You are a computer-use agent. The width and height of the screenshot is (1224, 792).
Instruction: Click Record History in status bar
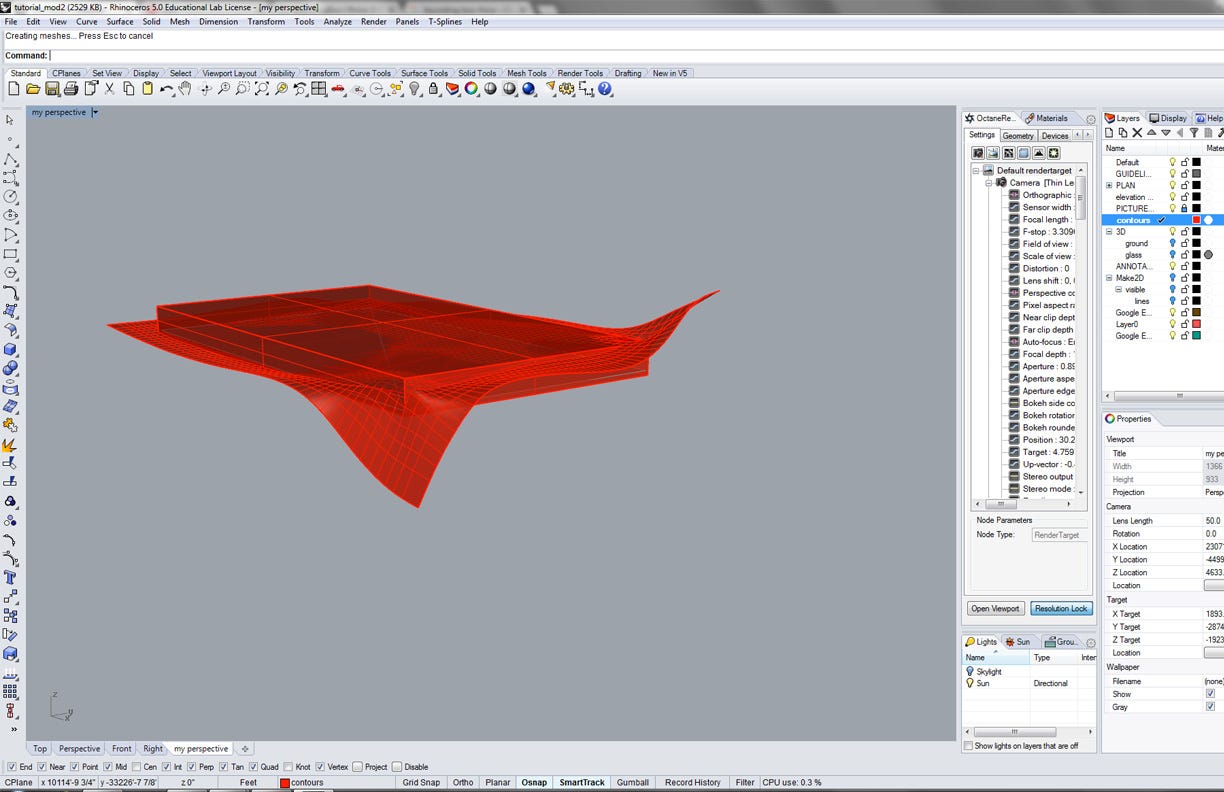[693, 782]
